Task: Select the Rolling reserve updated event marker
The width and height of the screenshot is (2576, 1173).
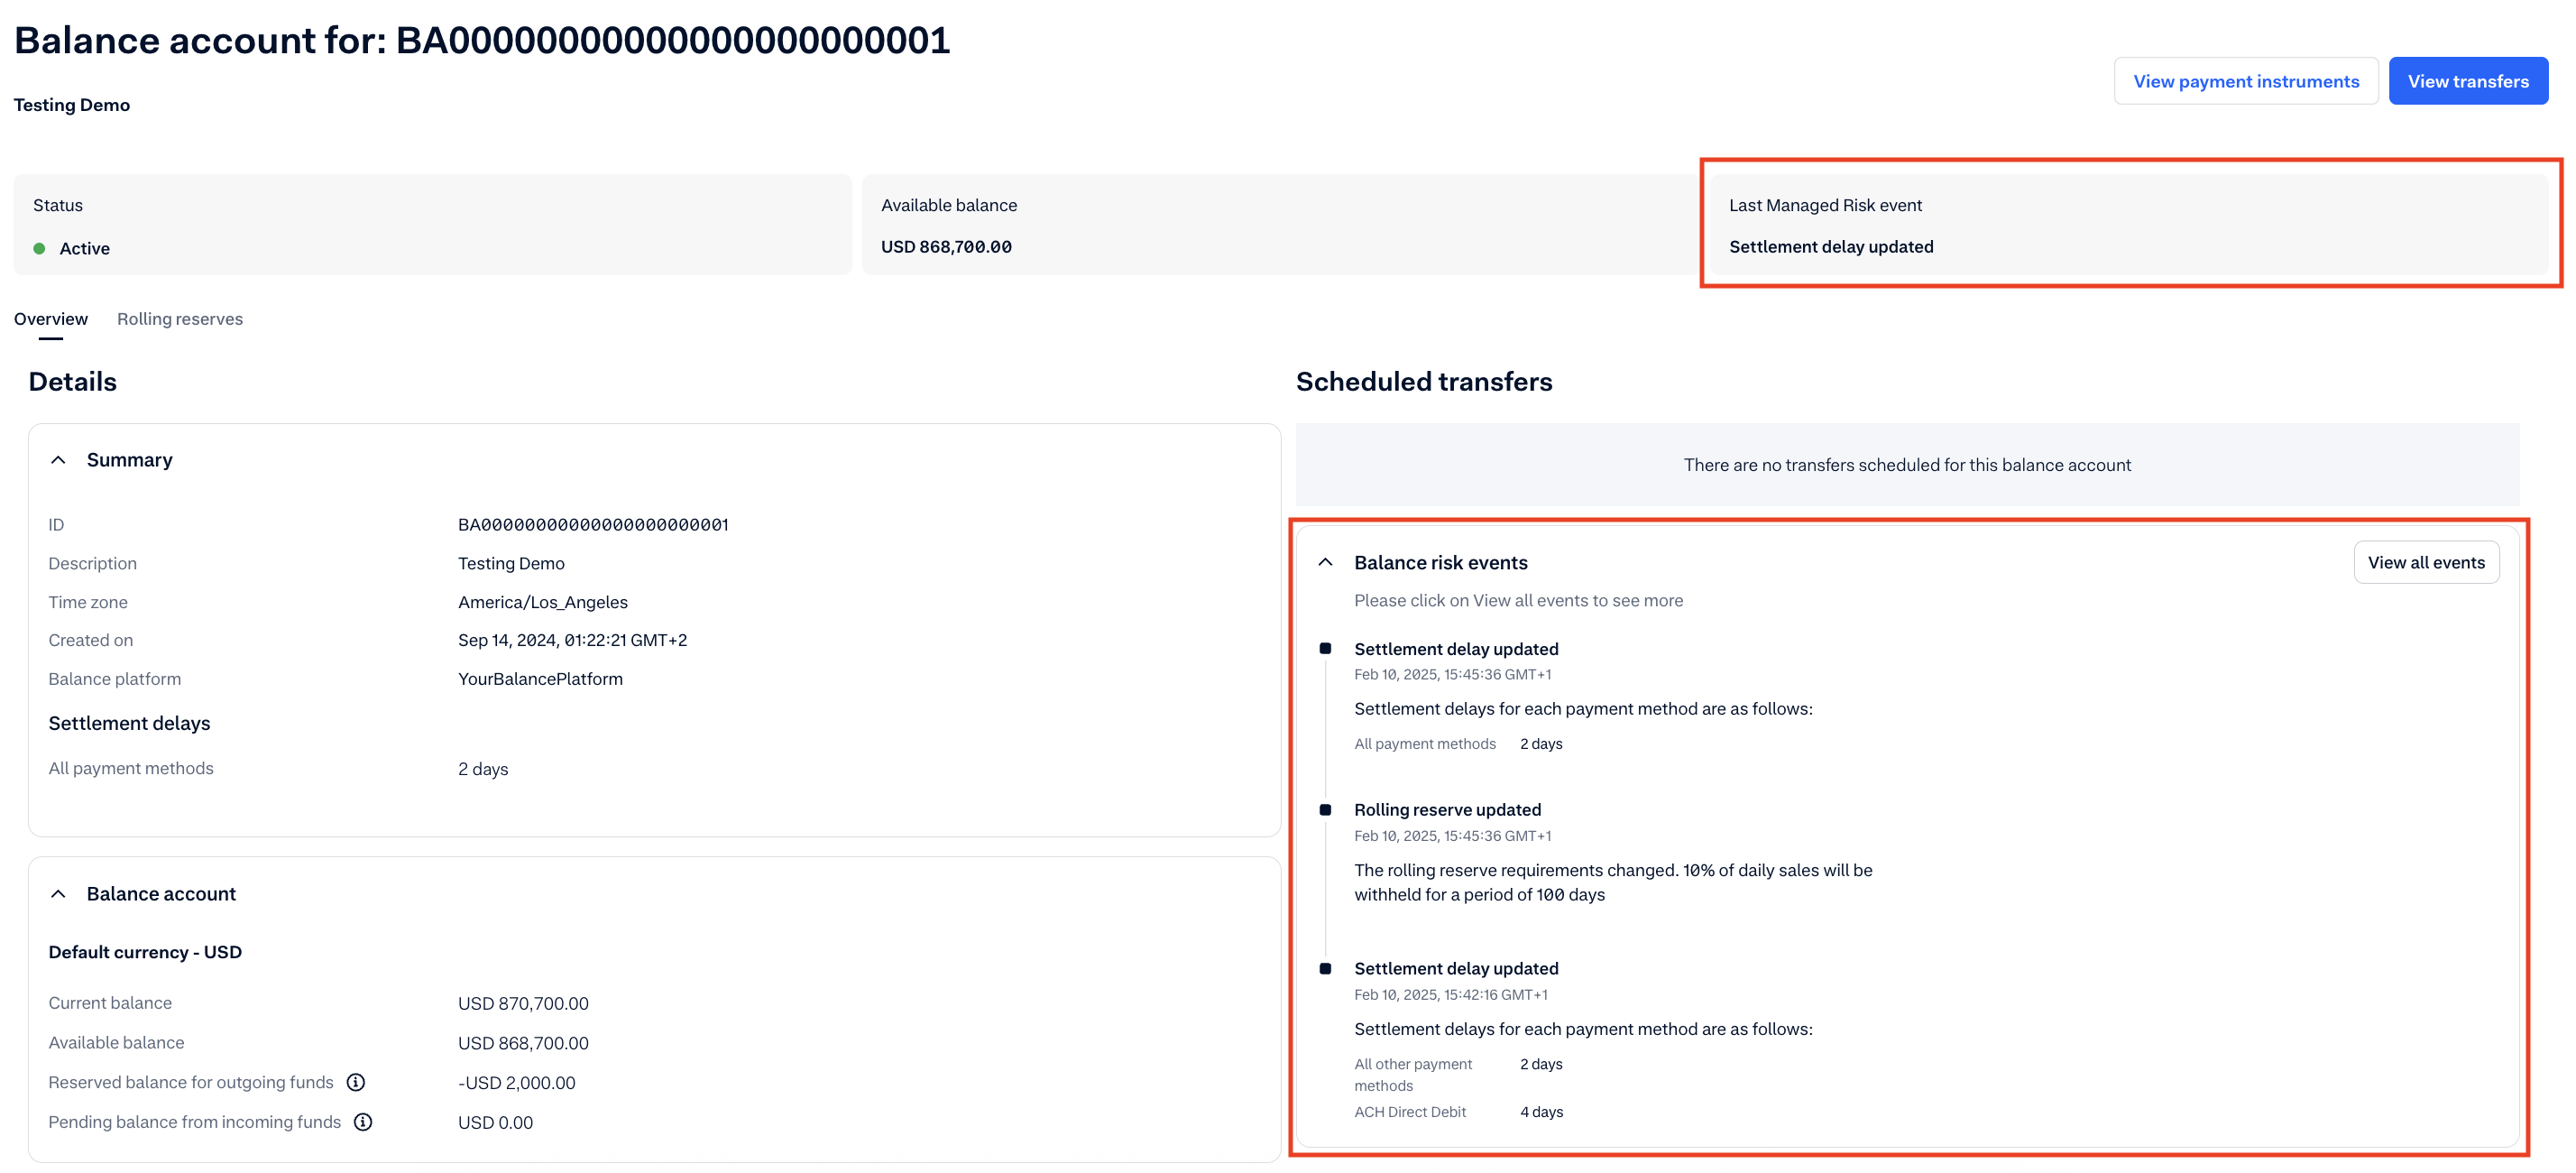Action: 1325,810
